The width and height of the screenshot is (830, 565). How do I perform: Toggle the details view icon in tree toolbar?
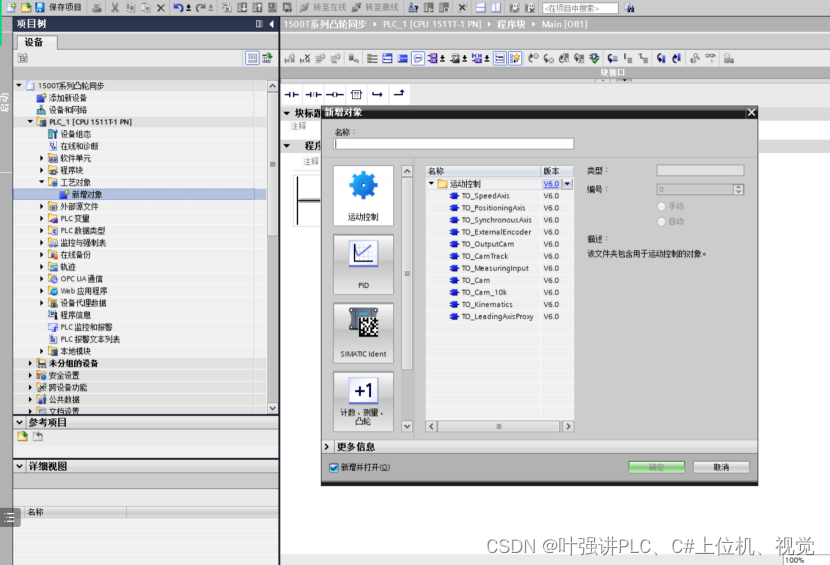click(x=252, y=58)
